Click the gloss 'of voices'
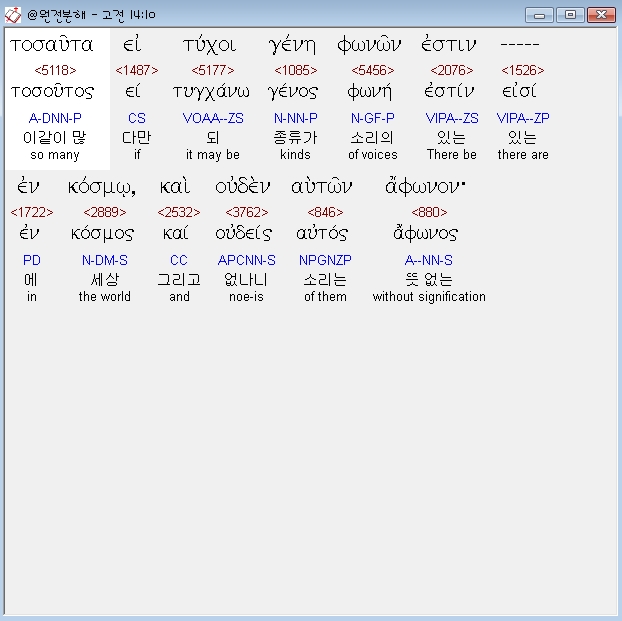Screen dimensions: 622x621 (x=373, y=154)
